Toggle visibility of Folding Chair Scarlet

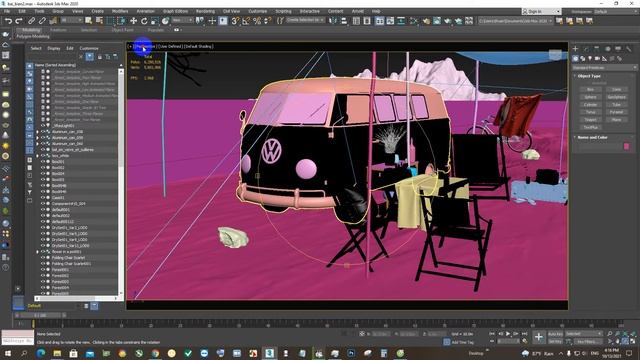(x=43, y=258)
